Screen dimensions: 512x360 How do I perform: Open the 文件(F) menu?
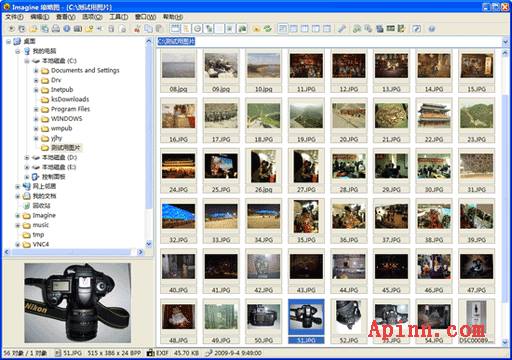[14, 17]
